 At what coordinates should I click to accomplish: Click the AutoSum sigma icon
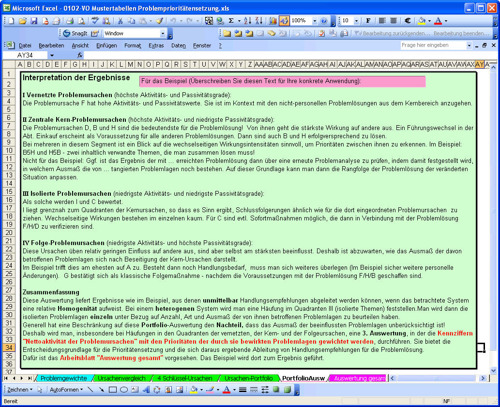point(231,21)
